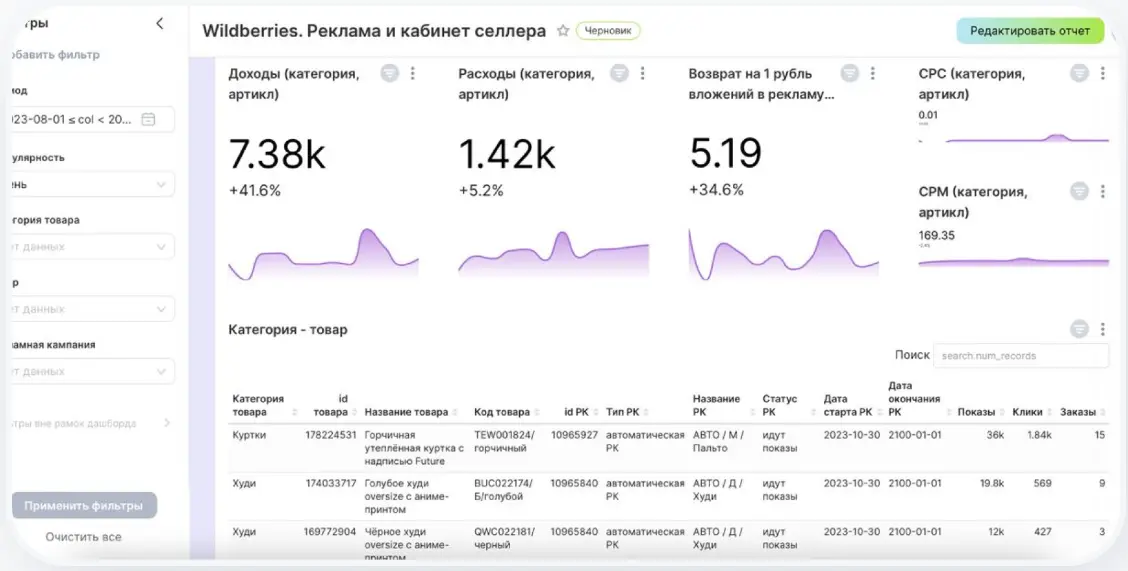Open filter icon on Расходы card
1128x571 pixels.
[x=619, y=73]
